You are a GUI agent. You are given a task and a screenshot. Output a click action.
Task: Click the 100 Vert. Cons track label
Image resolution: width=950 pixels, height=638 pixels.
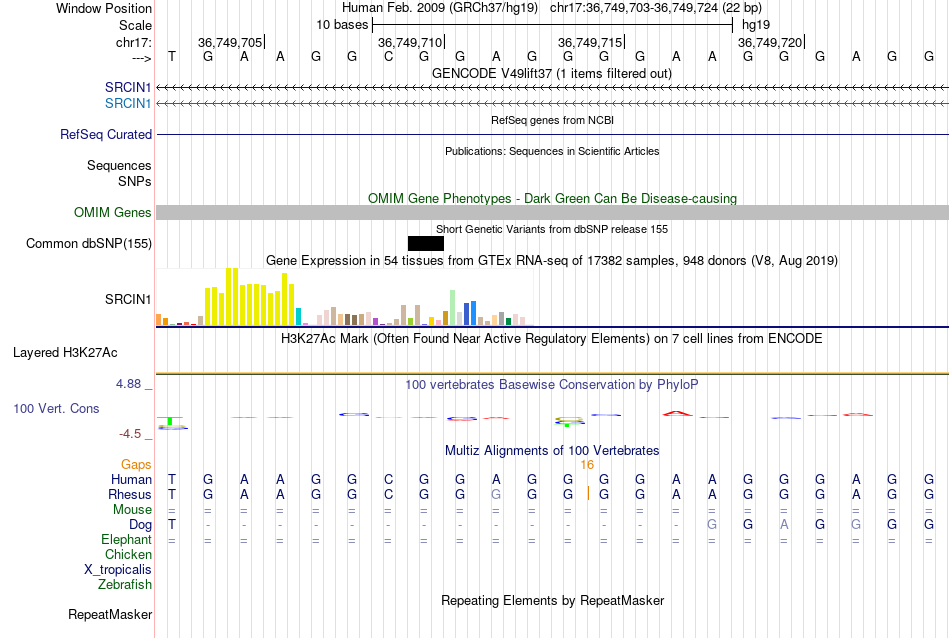point(56,409)
